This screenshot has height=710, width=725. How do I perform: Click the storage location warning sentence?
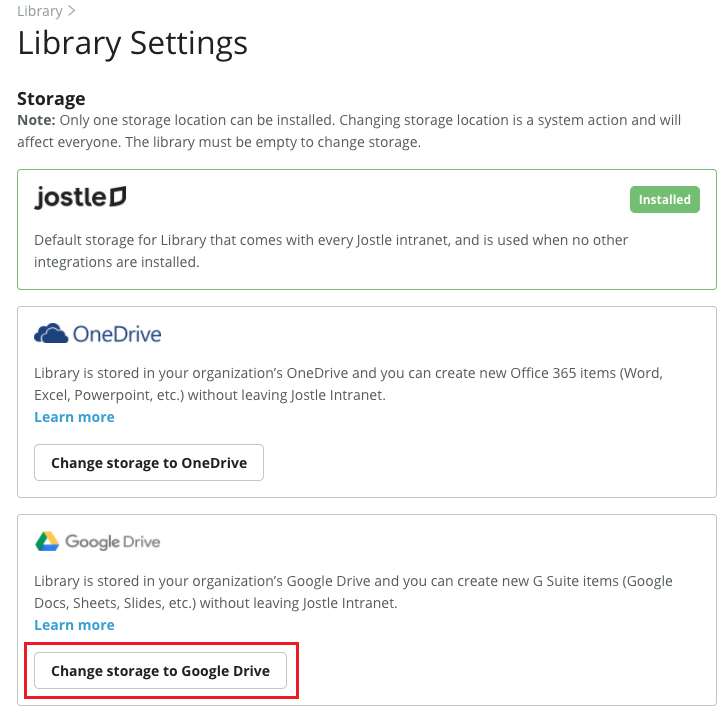tap(349, 131)
